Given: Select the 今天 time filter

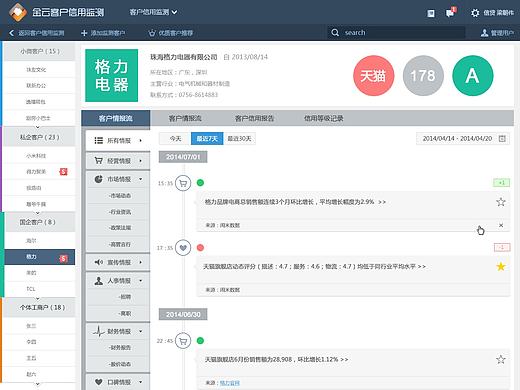Looking at the screenshot, I should 175,139.
